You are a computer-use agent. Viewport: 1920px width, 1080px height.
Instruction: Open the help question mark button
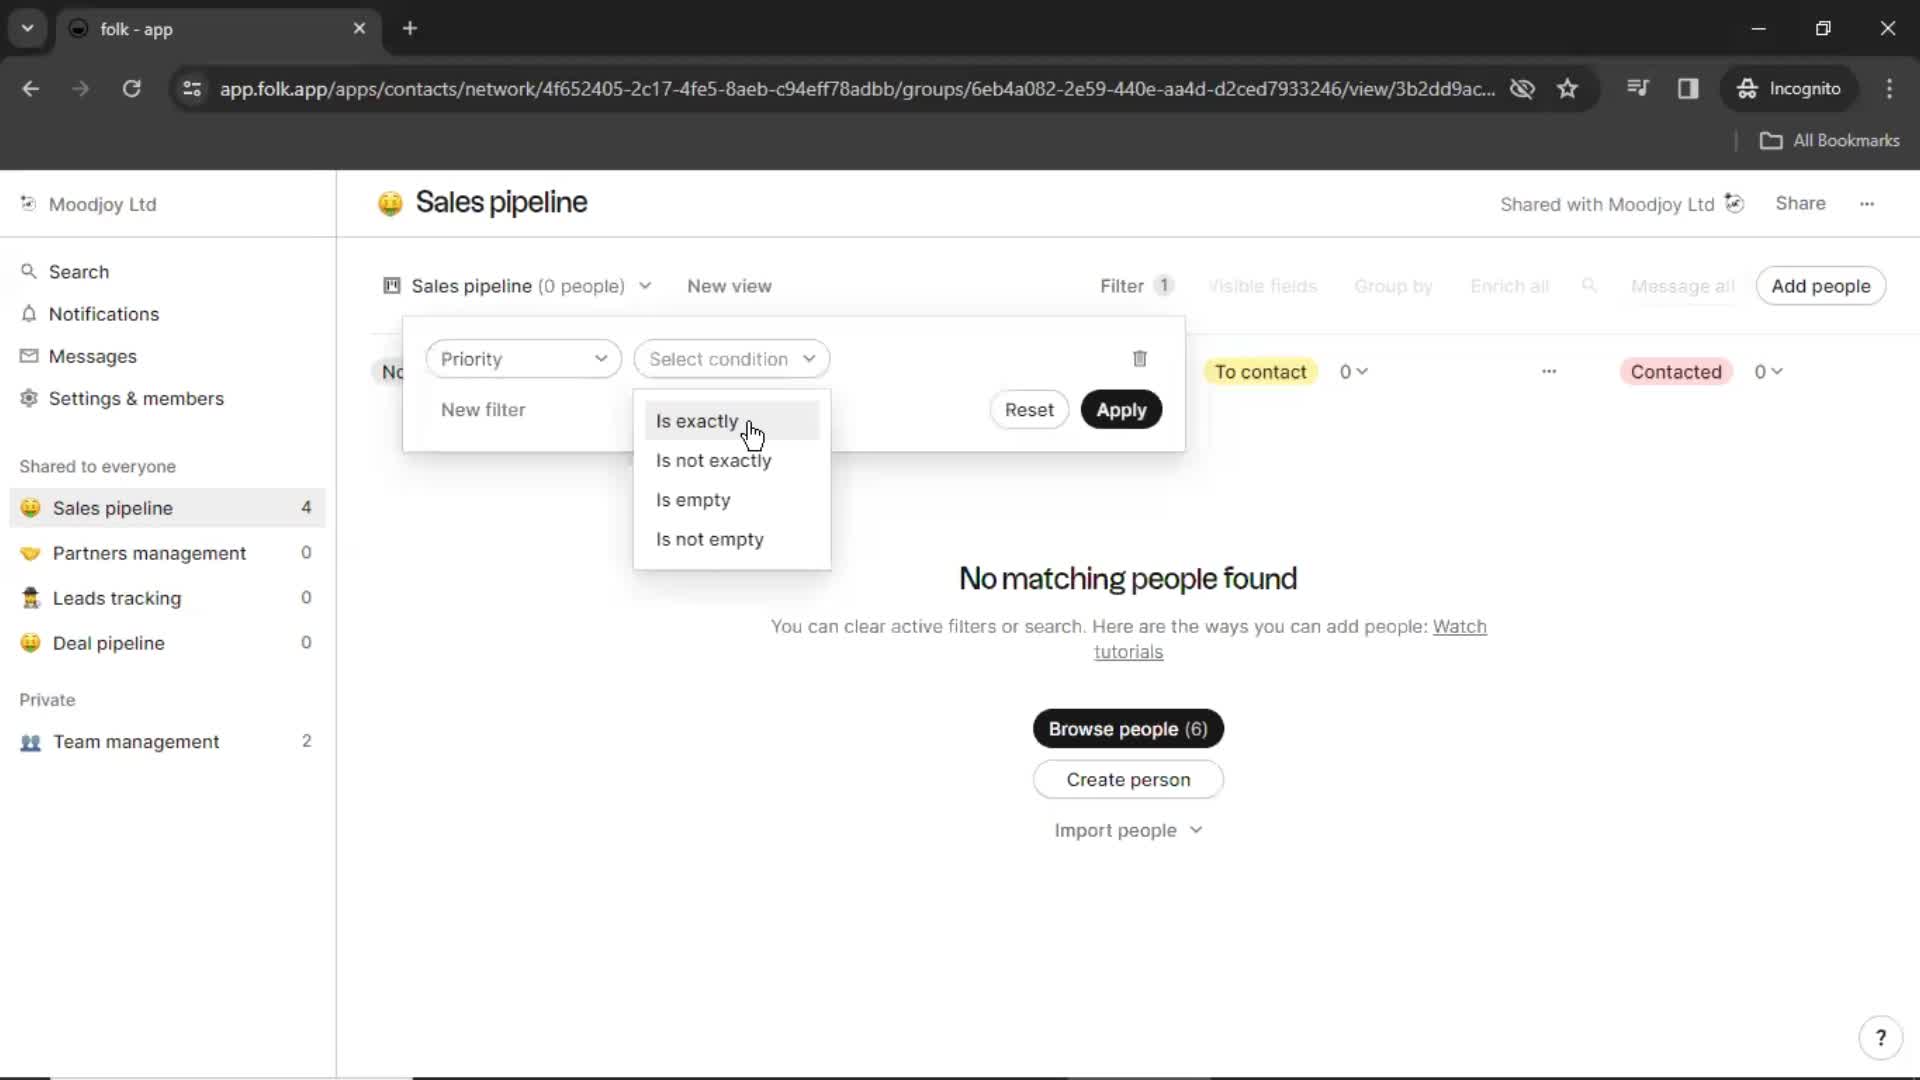click(x=1880, y=1038)
